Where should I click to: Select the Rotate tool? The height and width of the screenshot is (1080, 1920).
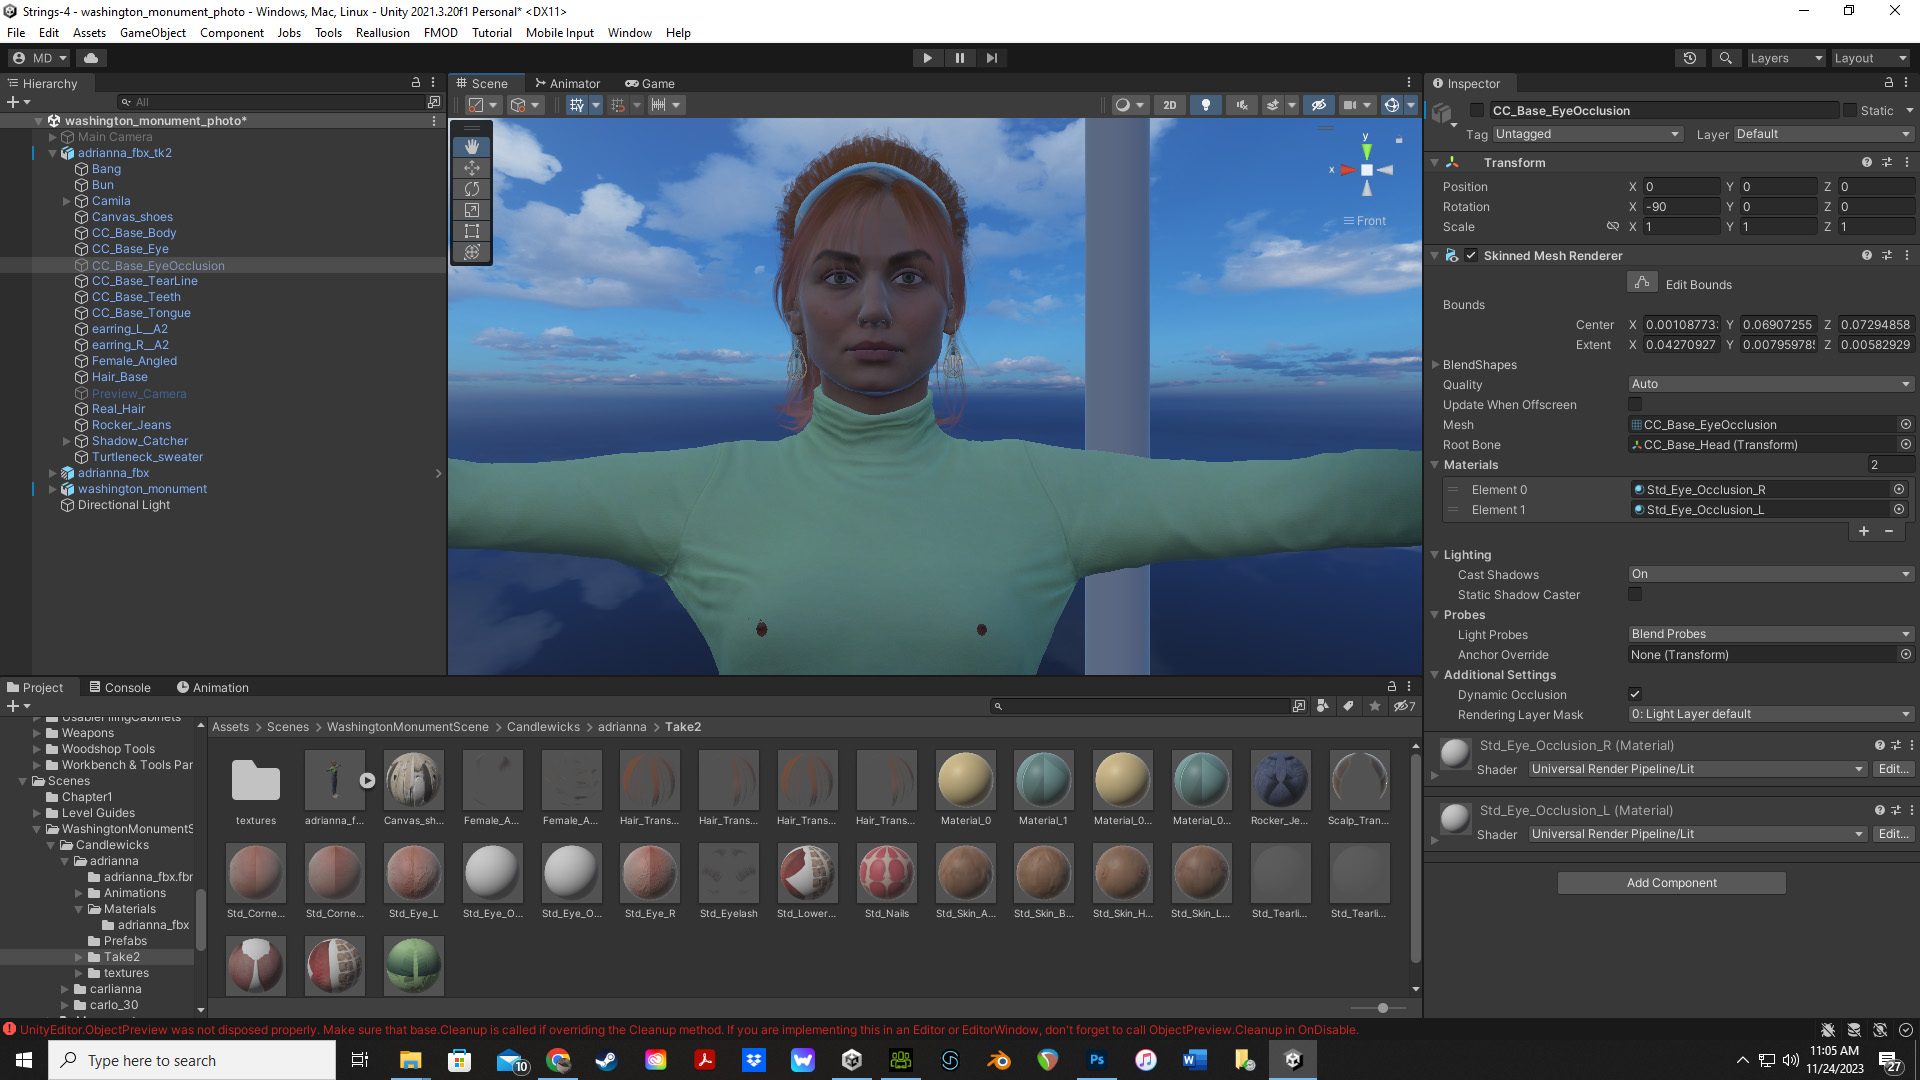[471, 189]
